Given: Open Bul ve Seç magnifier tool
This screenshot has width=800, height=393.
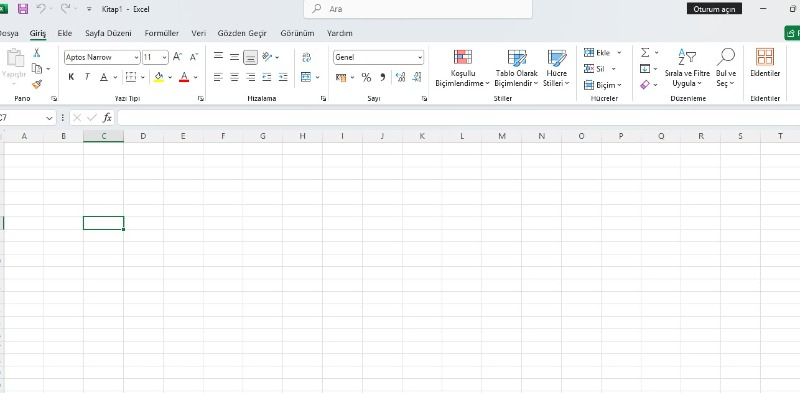Looking at the screenshot, I should (x=726, y=68).
